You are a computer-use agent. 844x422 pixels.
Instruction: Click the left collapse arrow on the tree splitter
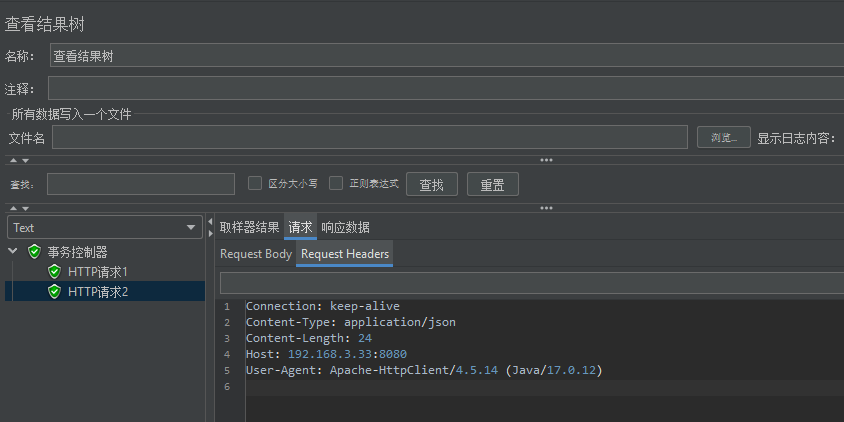point(210,222)
